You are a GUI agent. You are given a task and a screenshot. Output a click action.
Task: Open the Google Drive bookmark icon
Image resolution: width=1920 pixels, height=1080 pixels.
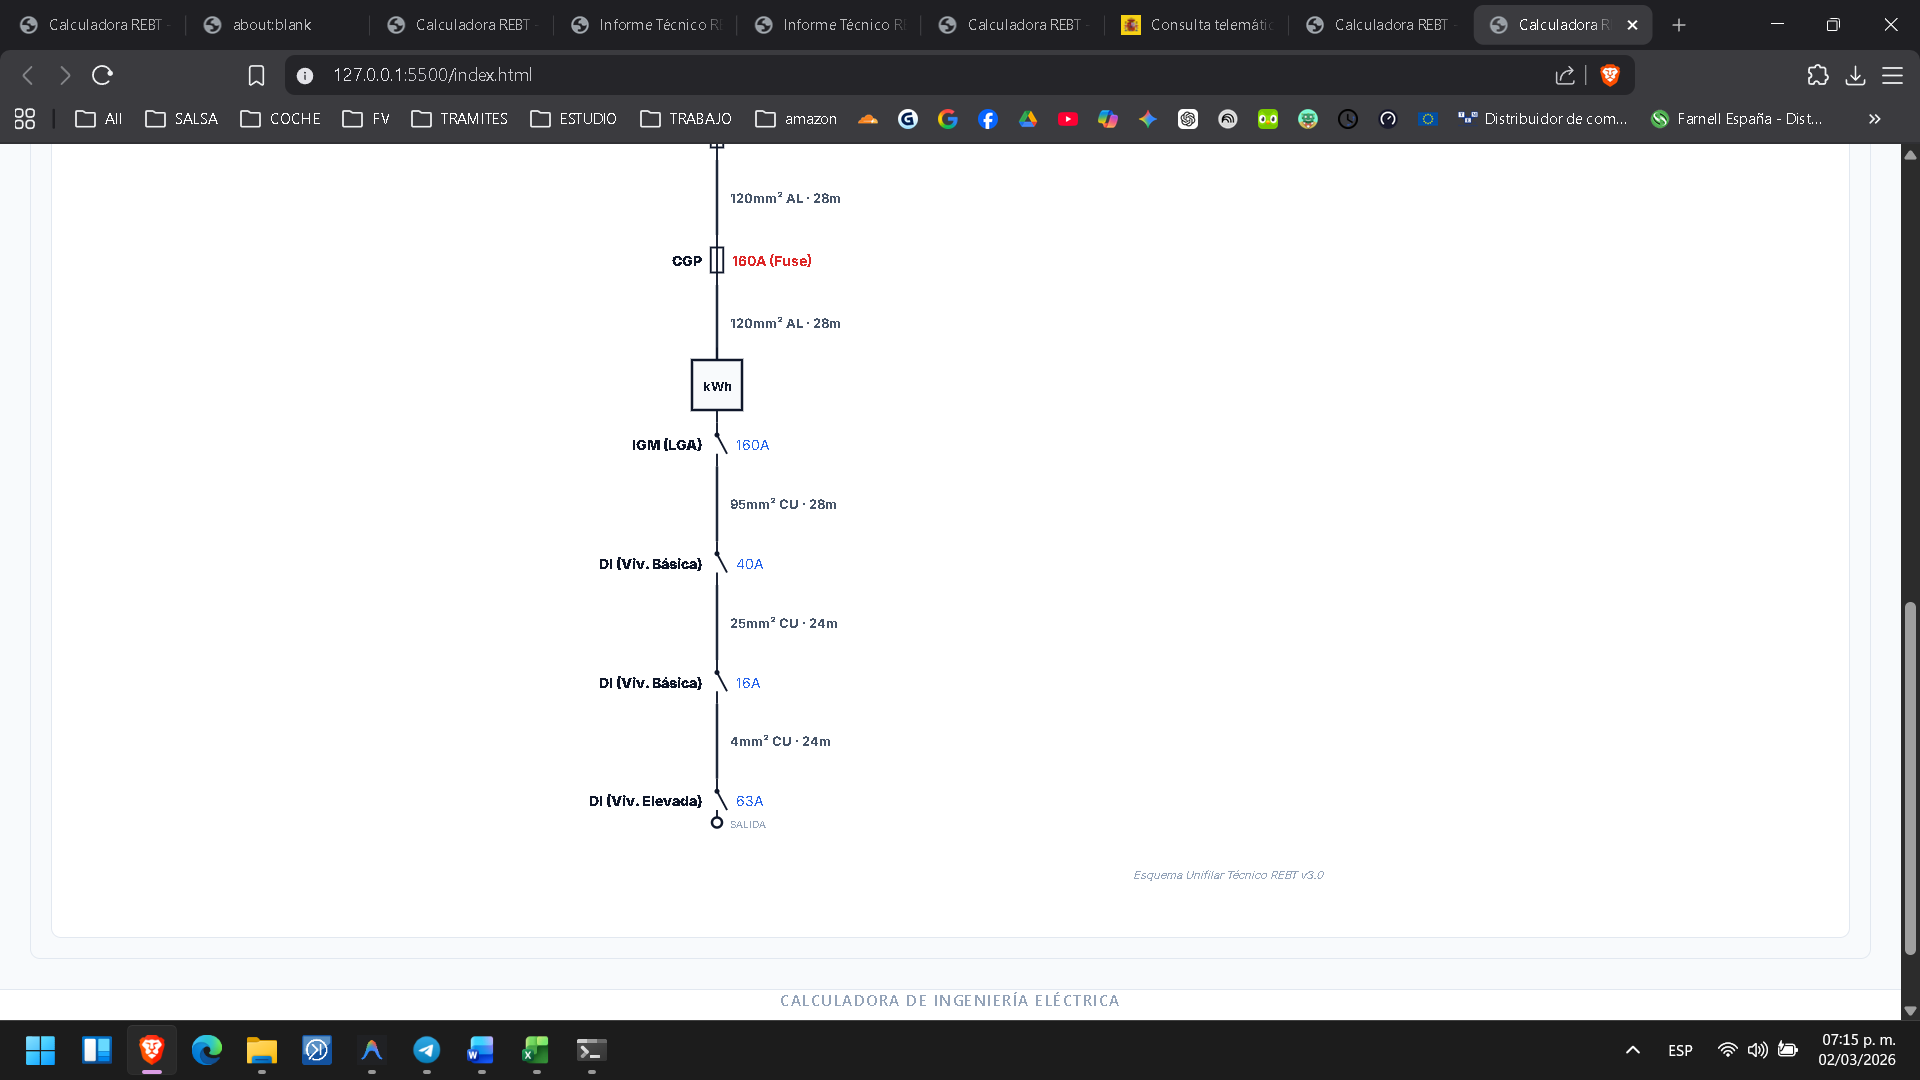pyautogui.click(x=1027, y=119)
